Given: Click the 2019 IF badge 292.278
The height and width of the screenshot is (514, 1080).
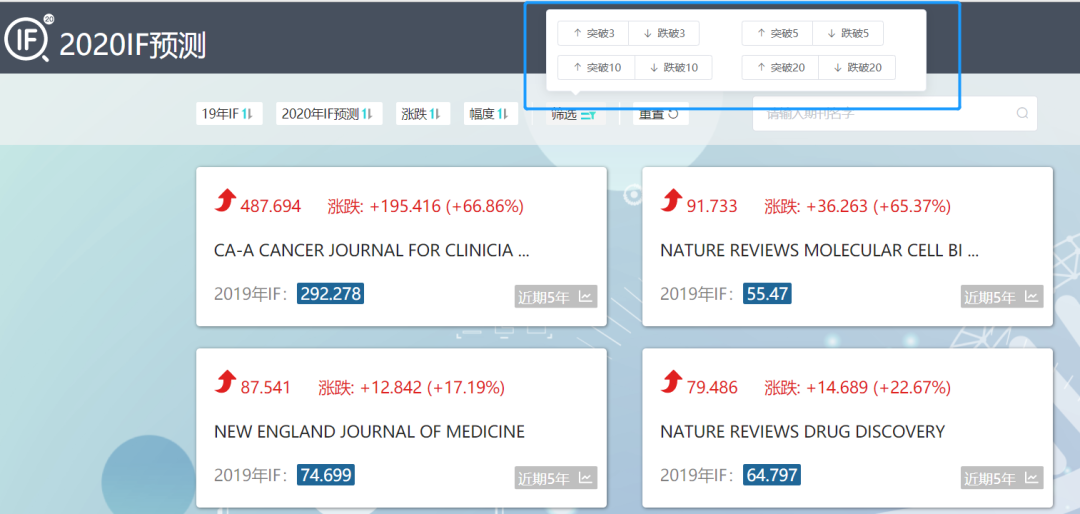Looking at the screenshot, I should tap(330, 294).
